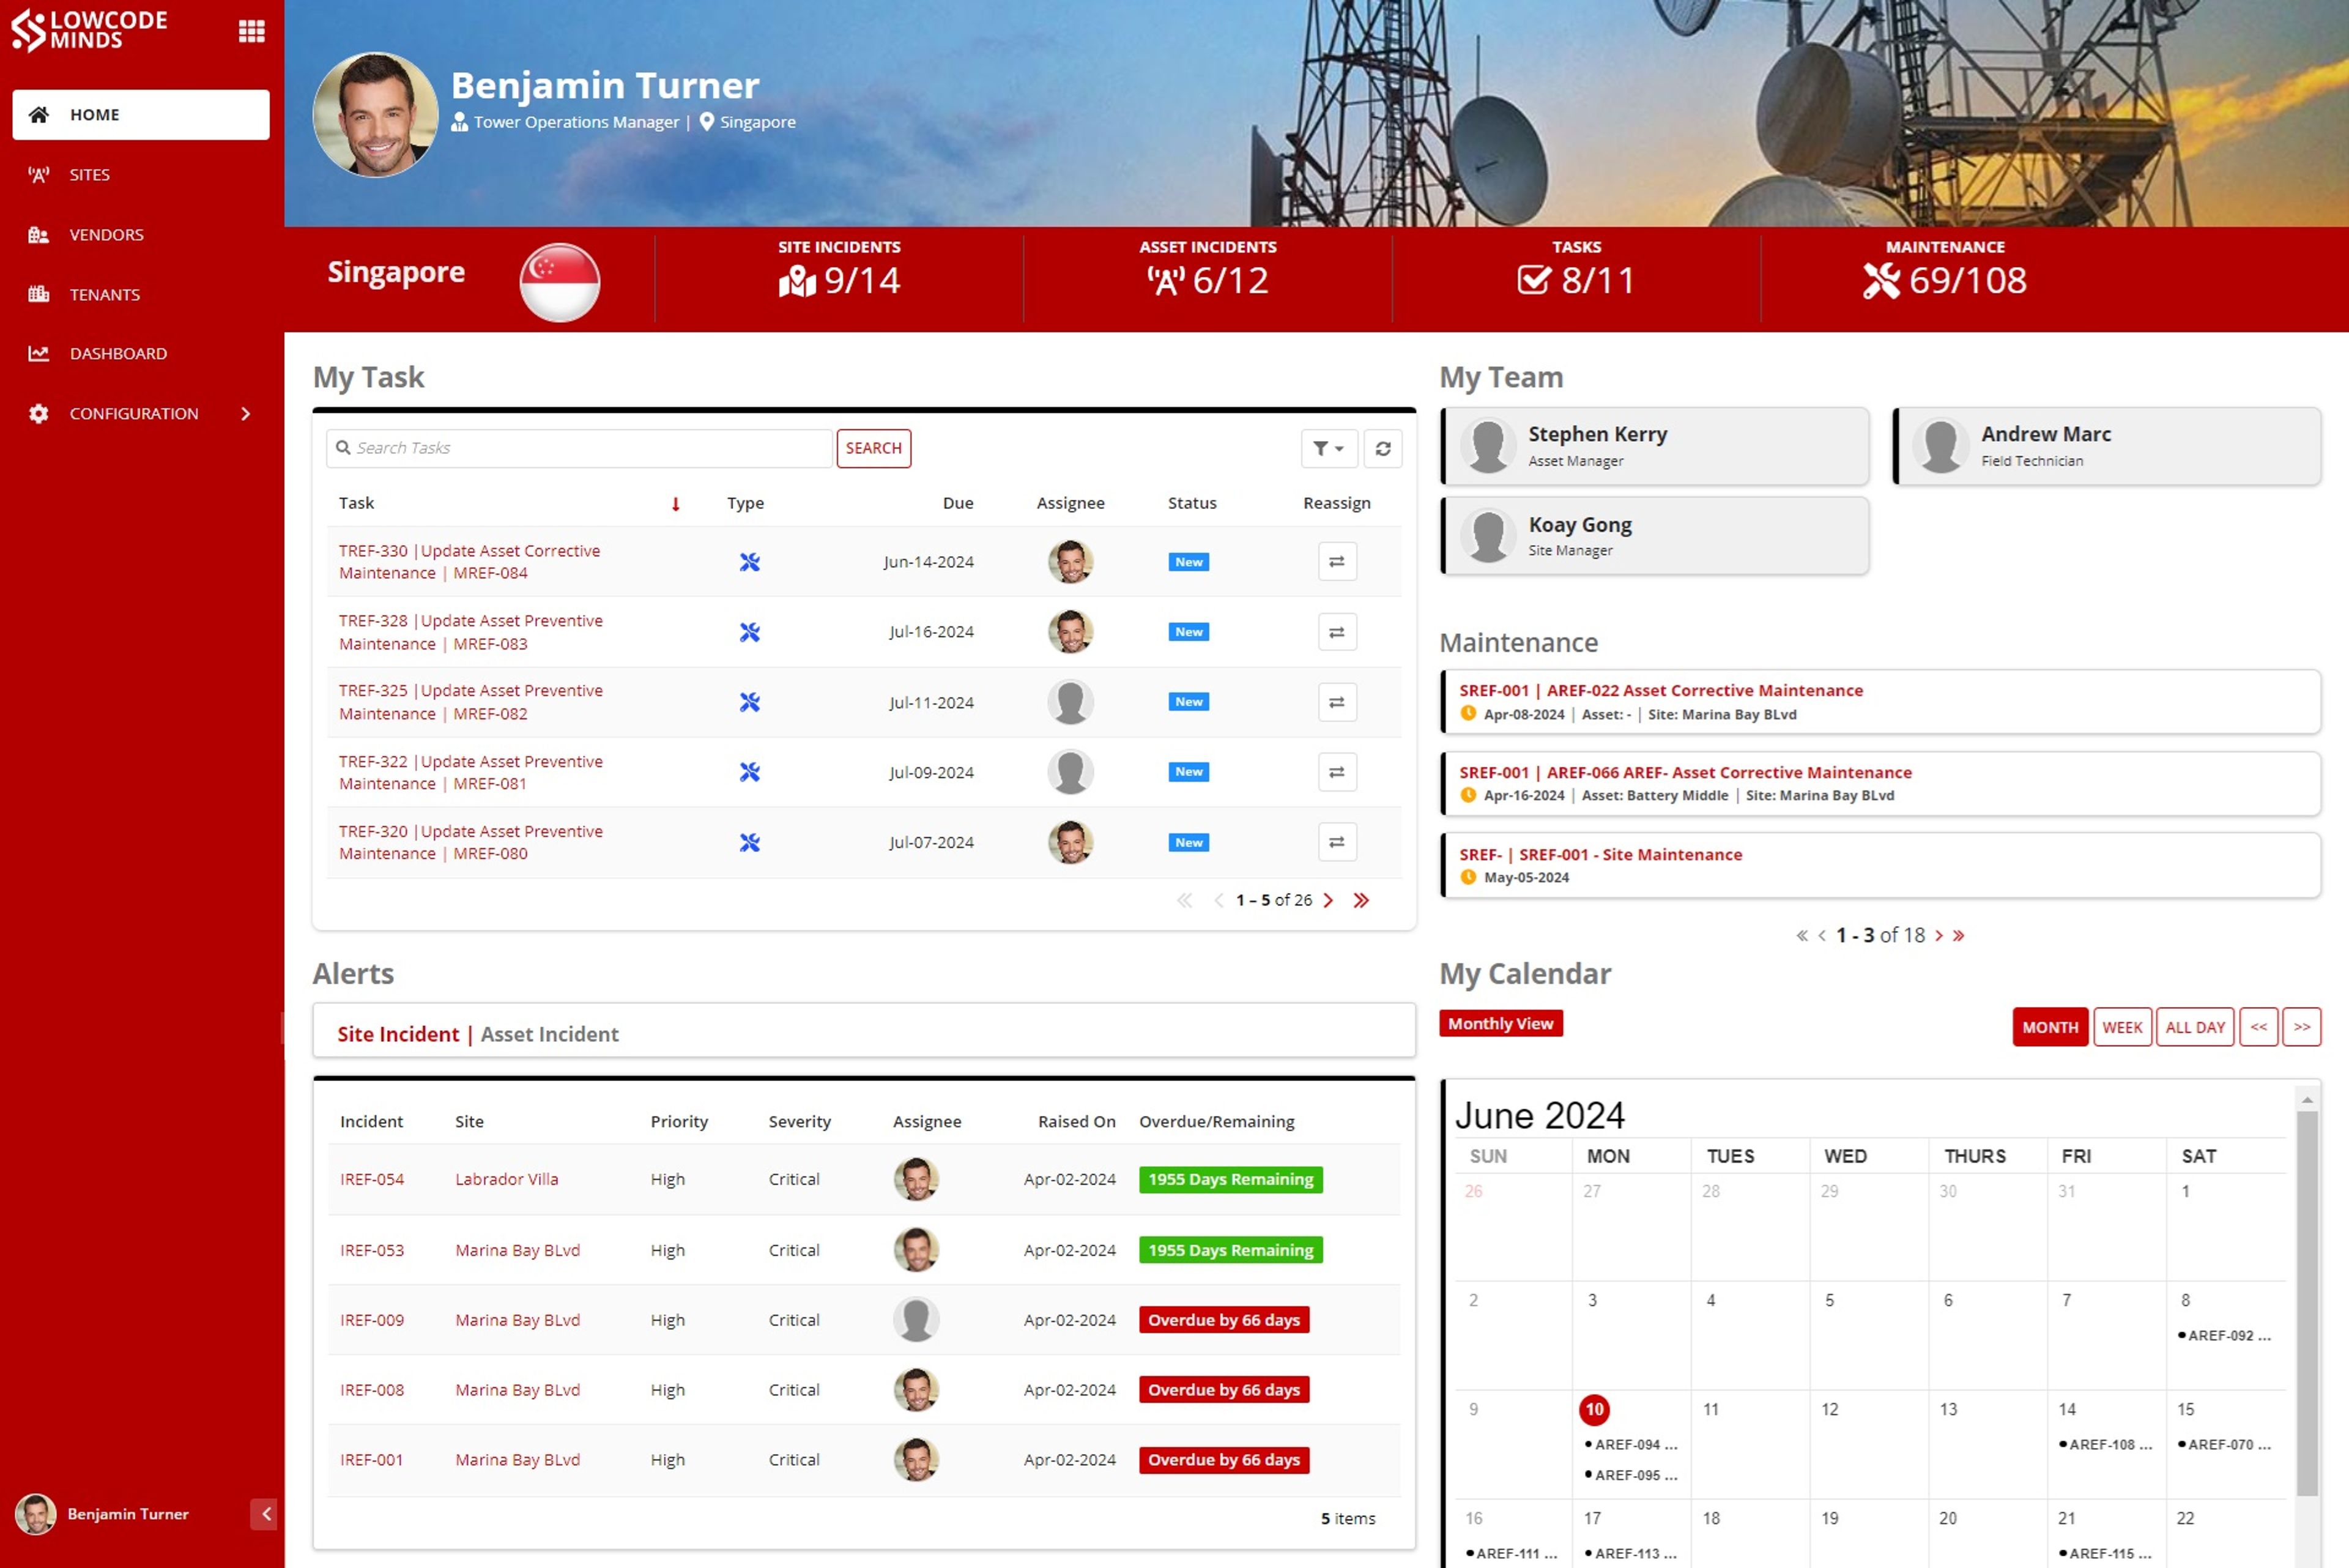
Task: Open AREF-108 event on June 14
Action: [x=2106, y=1446]
